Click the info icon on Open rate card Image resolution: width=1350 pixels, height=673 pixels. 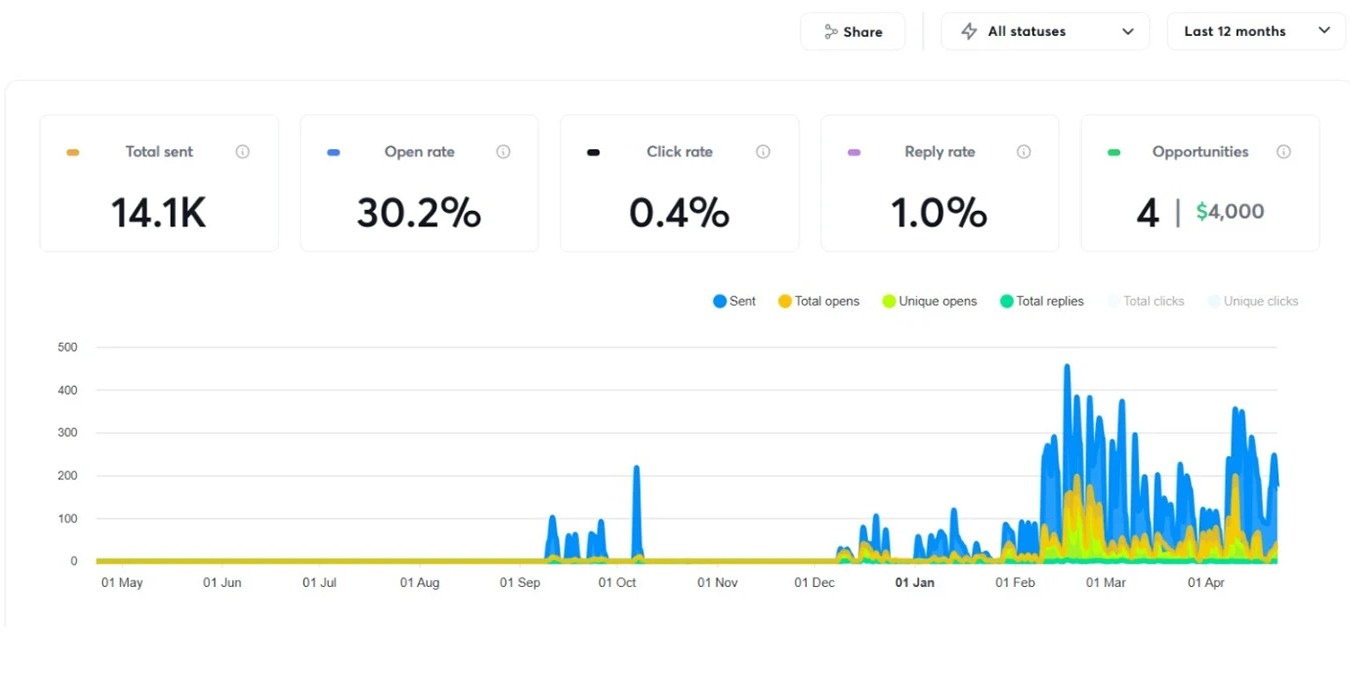click(x=503, y=152)
